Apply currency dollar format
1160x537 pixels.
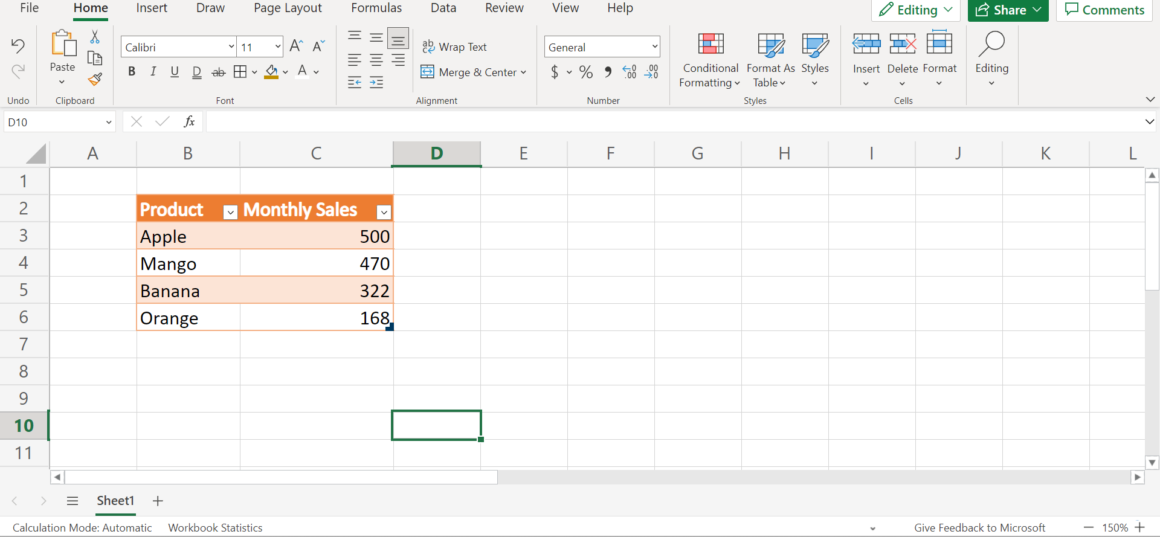[x=555, y=72]
